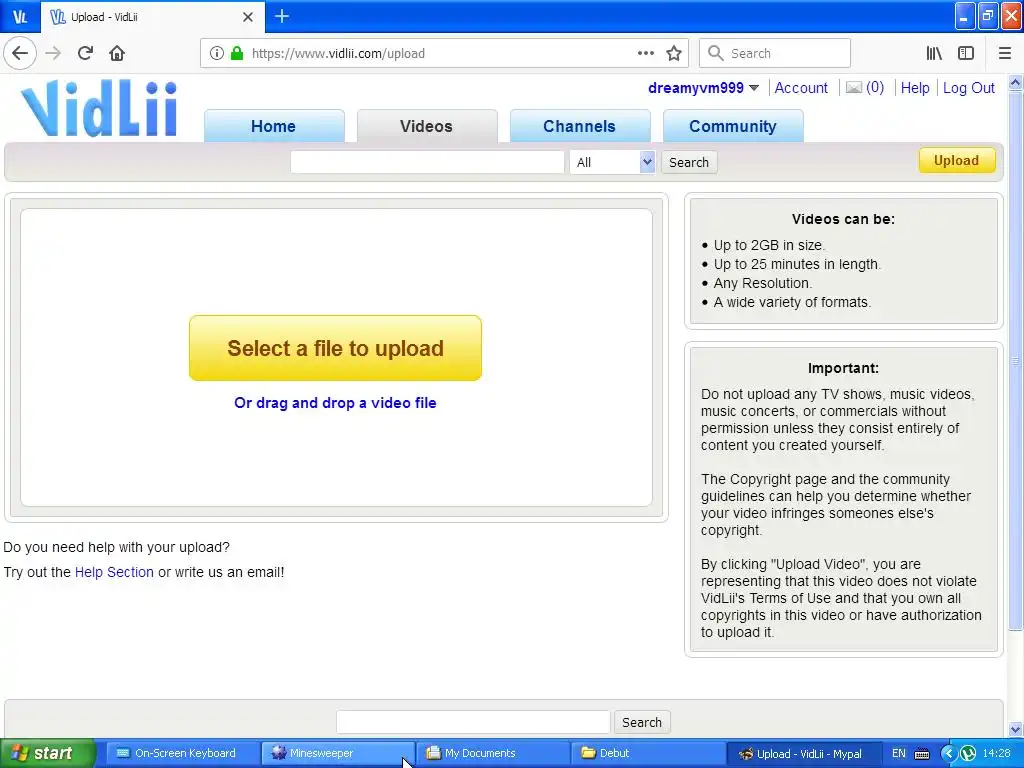Click the green padlock security icon
Image resolution: width=1024 pixels, height=768 pixels.
pos(237,53)
